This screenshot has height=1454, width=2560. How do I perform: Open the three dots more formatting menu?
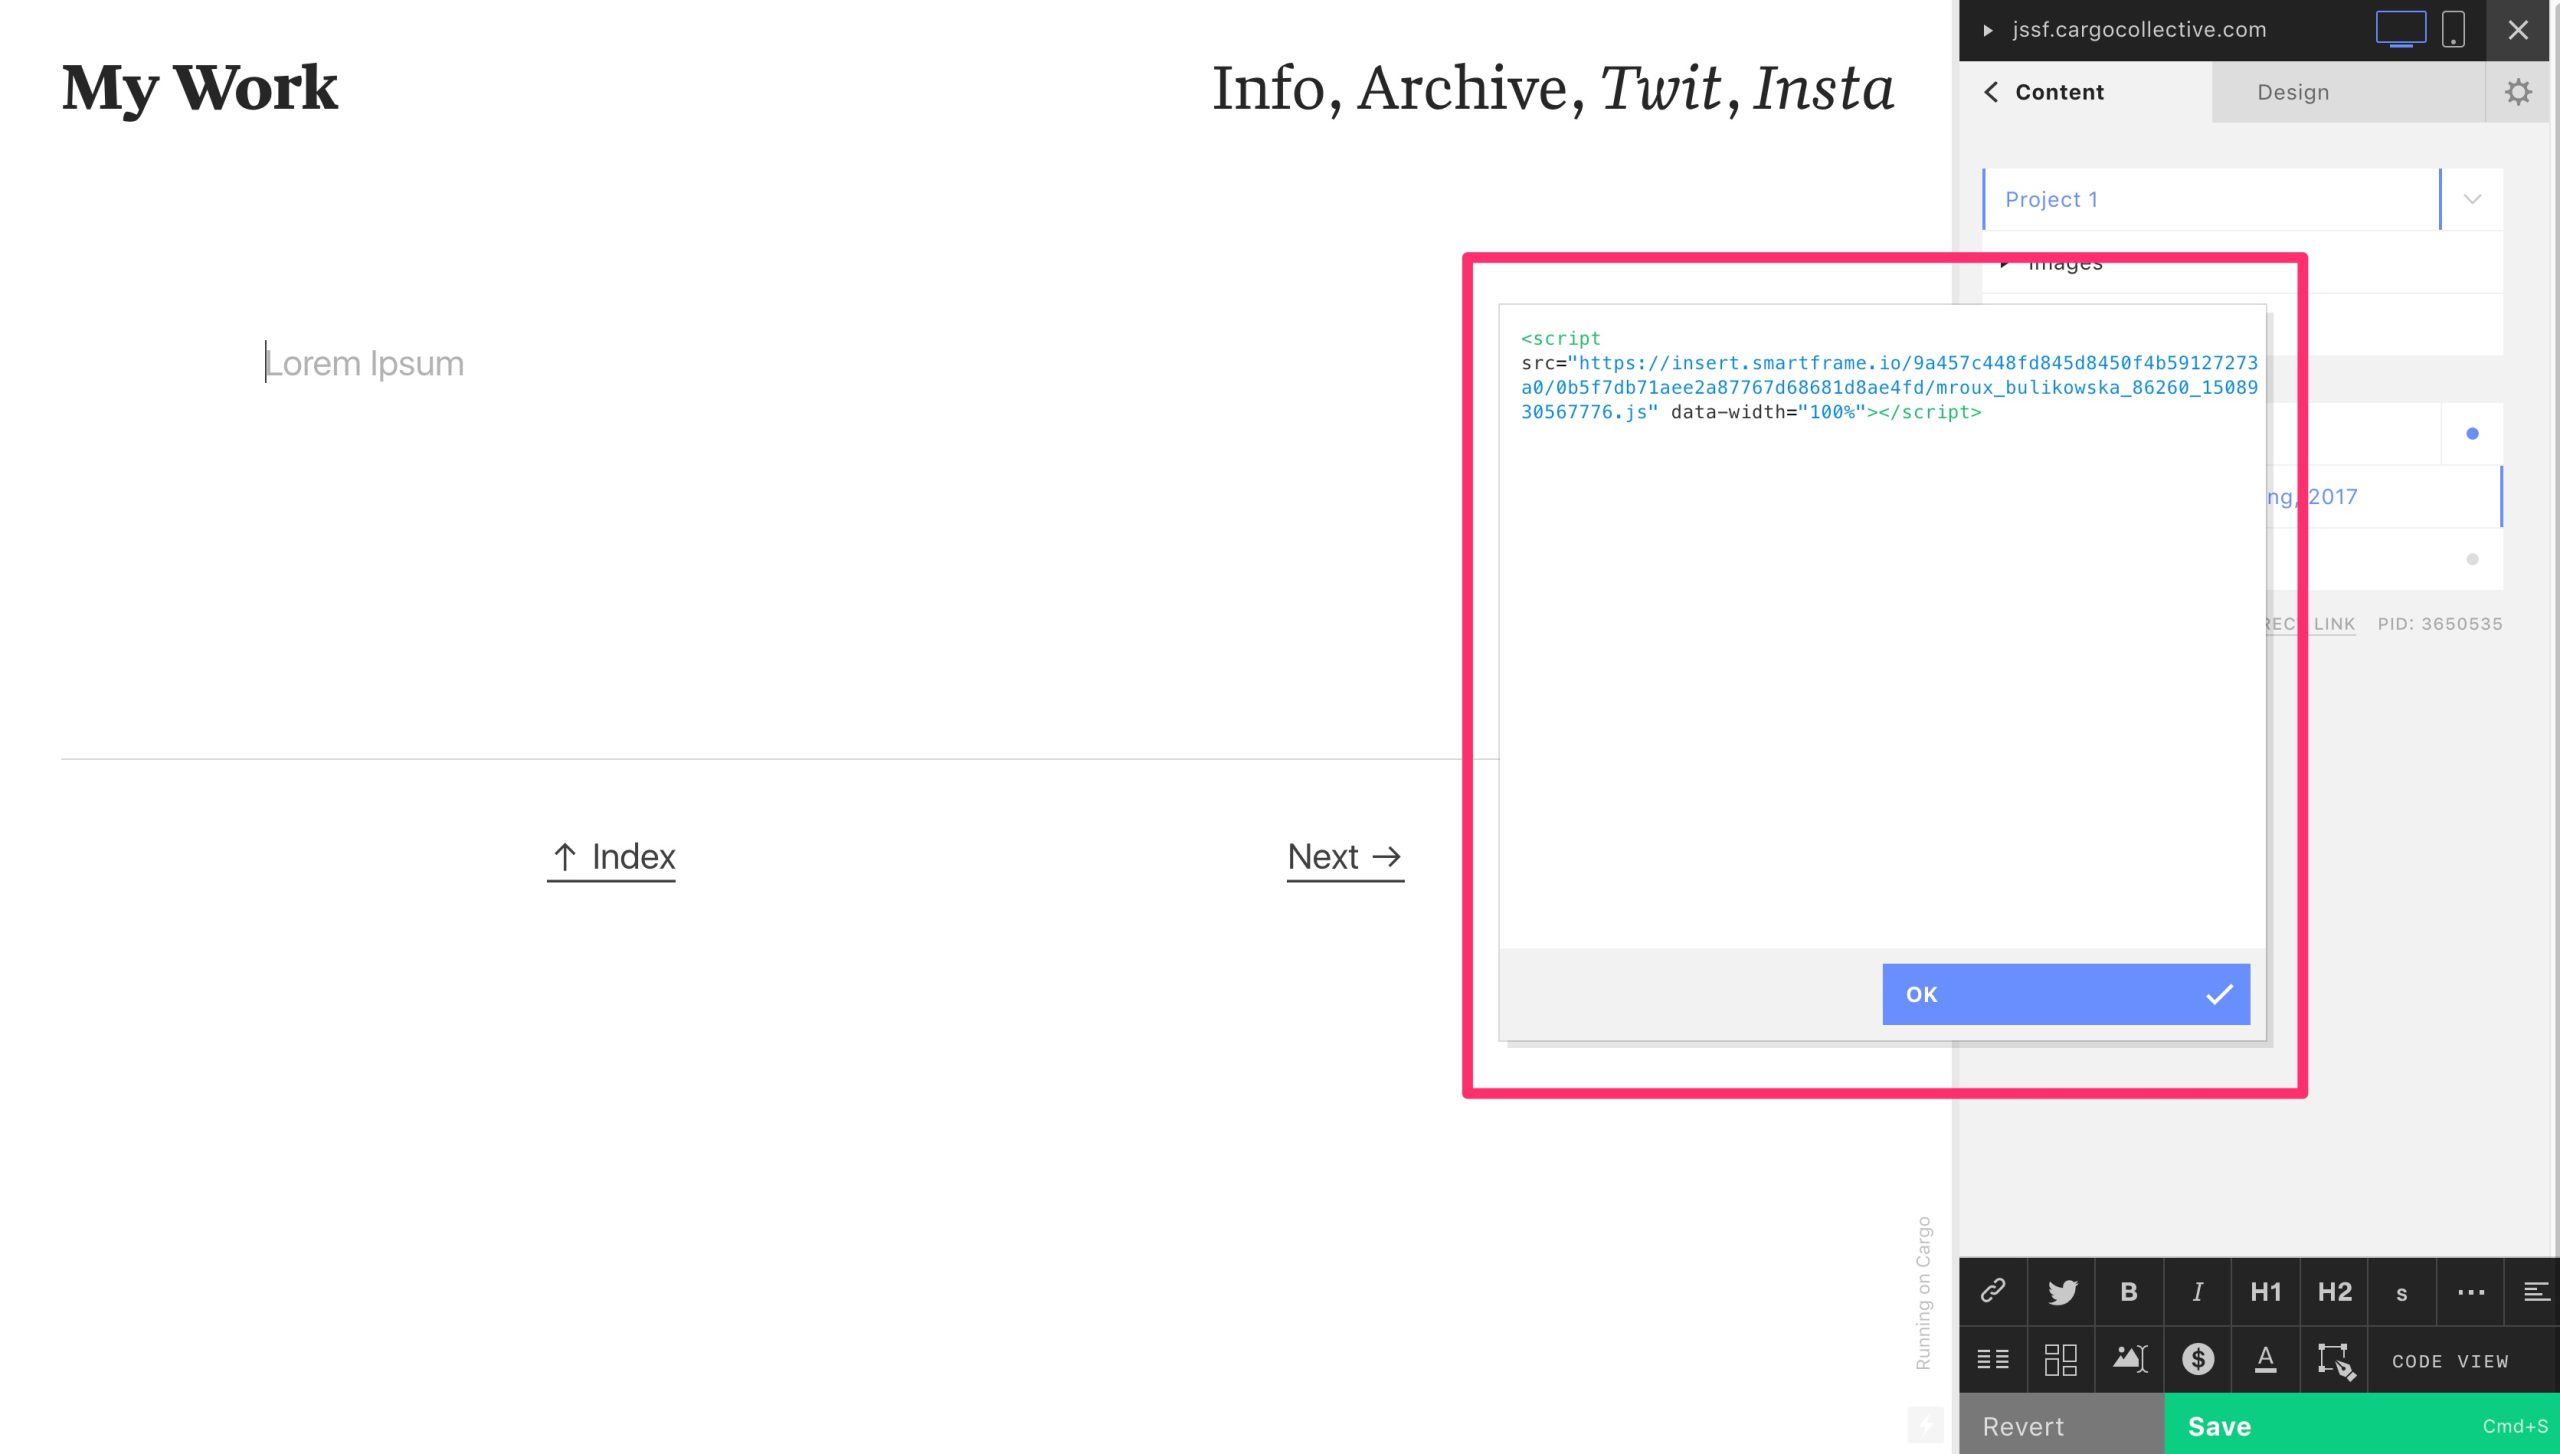click(x=2471, y=1291)
